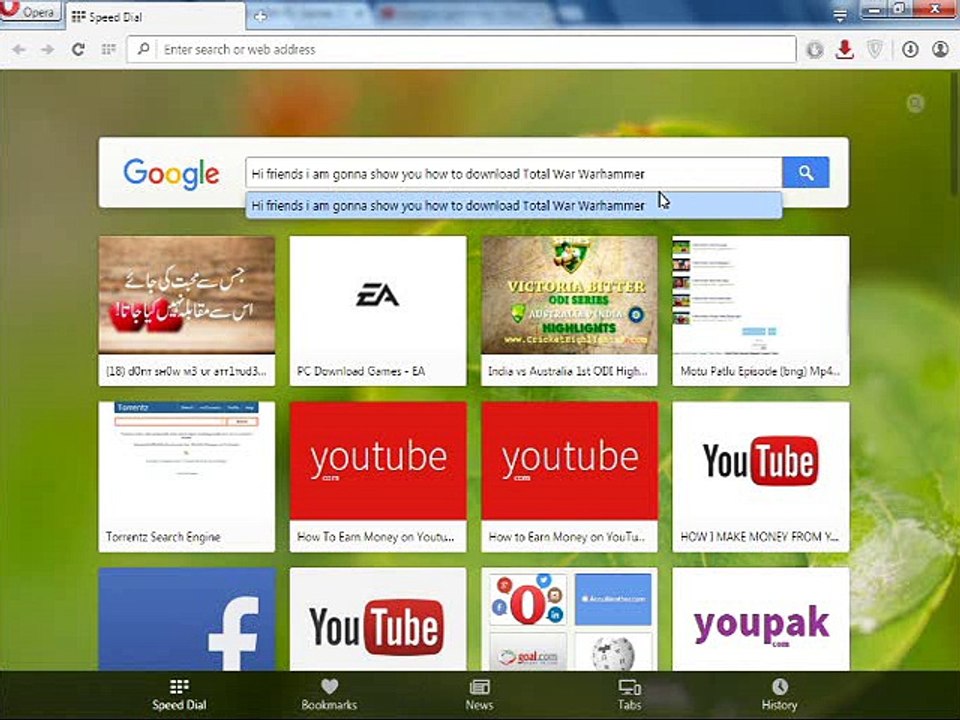Click the grey round extension icon in toolbar
The height and width of the screenshot is (720, 960).
(x=814, y=50)
